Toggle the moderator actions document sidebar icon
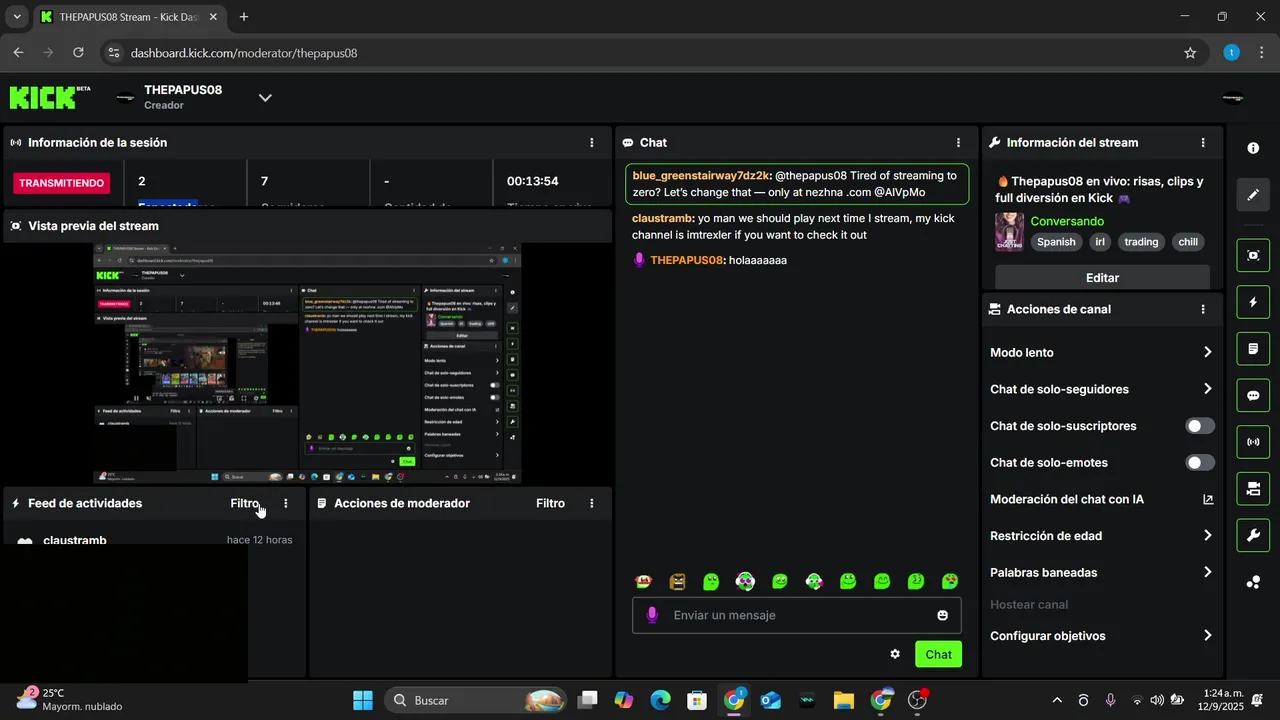 point(1253,349)
